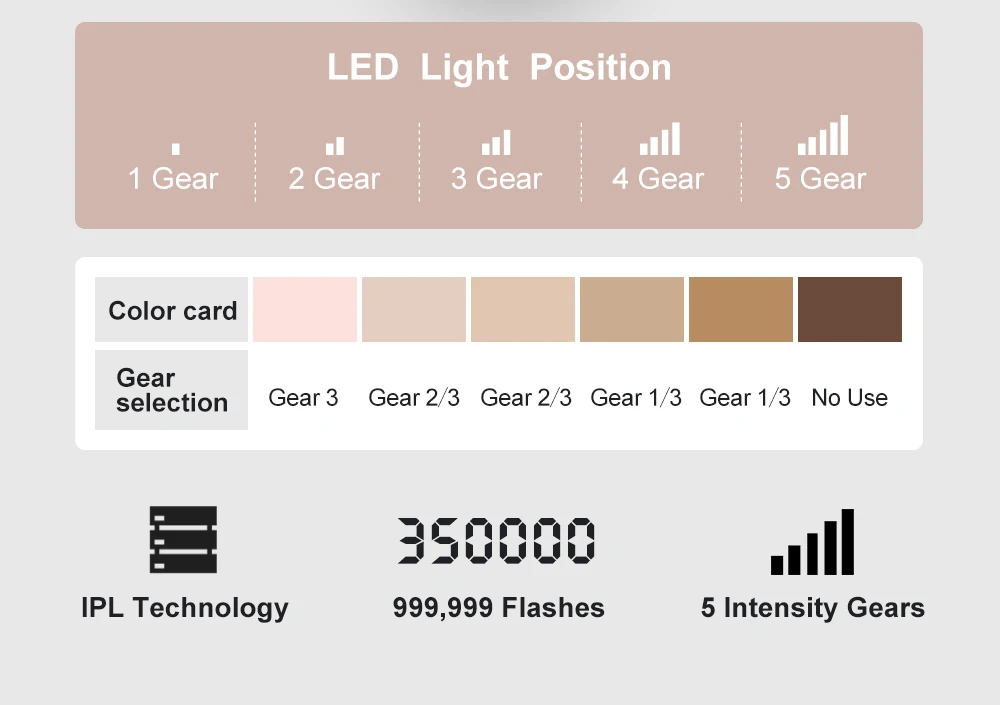
Task: Select the dark brown color swatch
Action: (x=850, y=310)
